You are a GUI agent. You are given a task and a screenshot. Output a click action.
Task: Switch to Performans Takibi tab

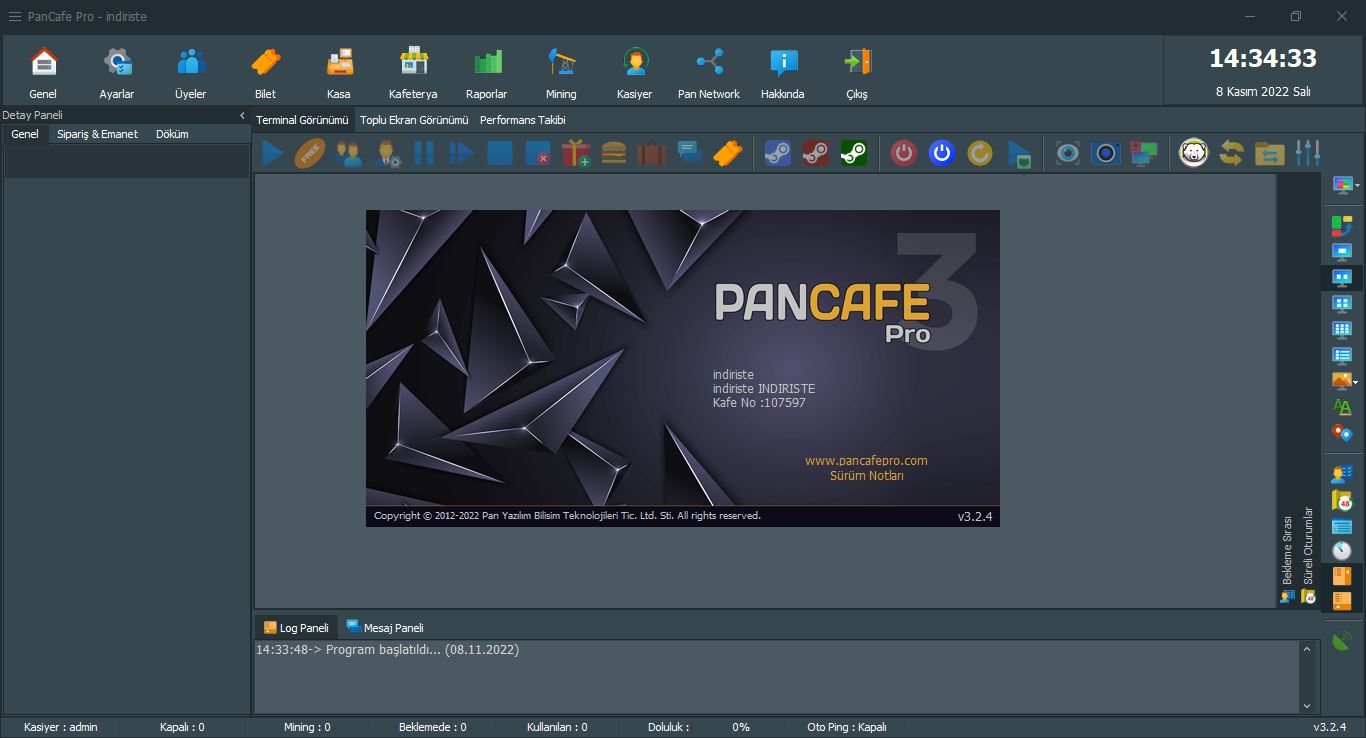[x=522, y=120]
